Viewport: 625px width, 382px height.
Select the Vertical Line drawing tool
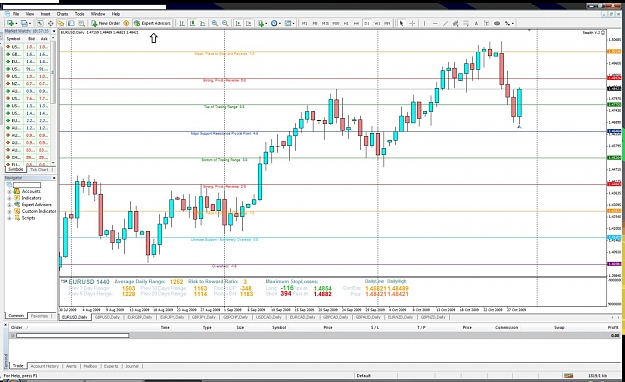(424, 23)
